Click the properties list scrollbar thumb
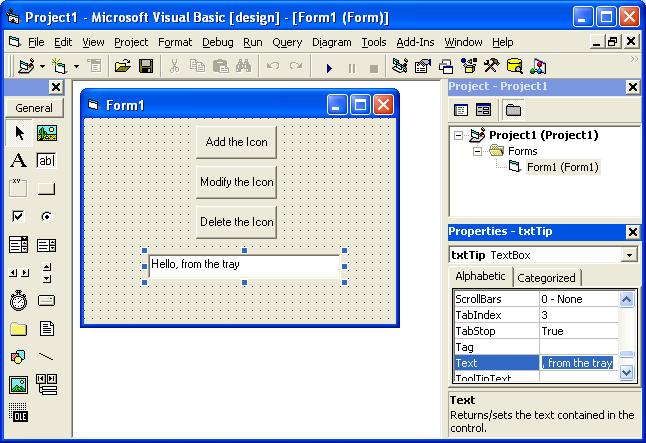 coord(627,354)
